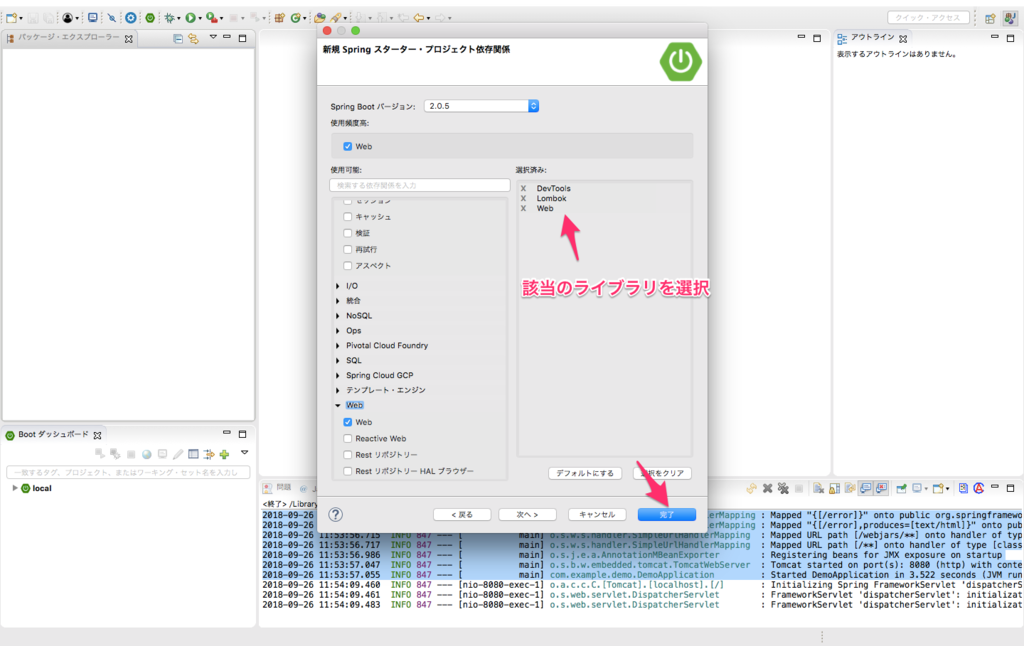
Task: Uncheck the frequently used Web checkbox
Action: (x=347, y=146)
